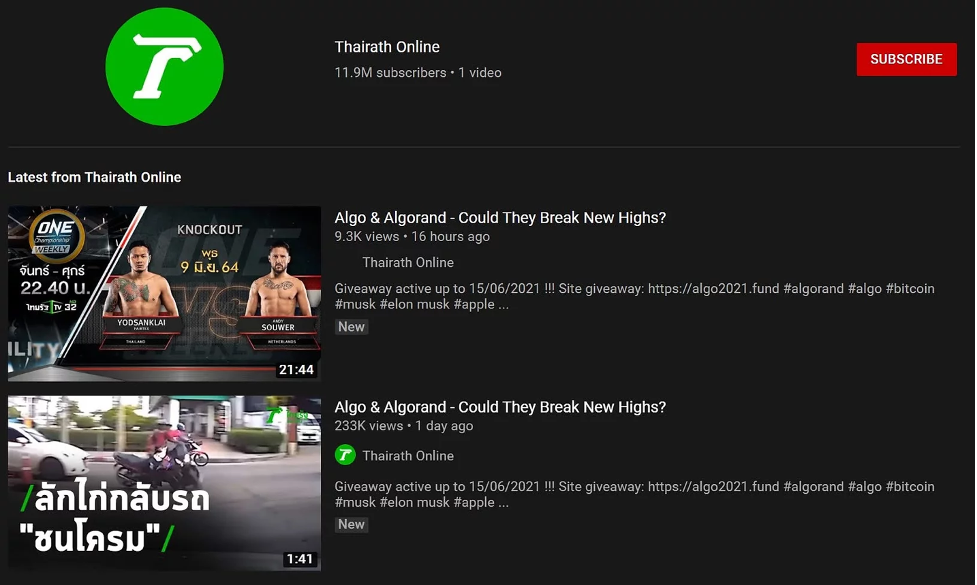This screenshot has width=977, height=585.
Task: Subscribe to Thairath Online channel
Action: click(x=906, y=59)
